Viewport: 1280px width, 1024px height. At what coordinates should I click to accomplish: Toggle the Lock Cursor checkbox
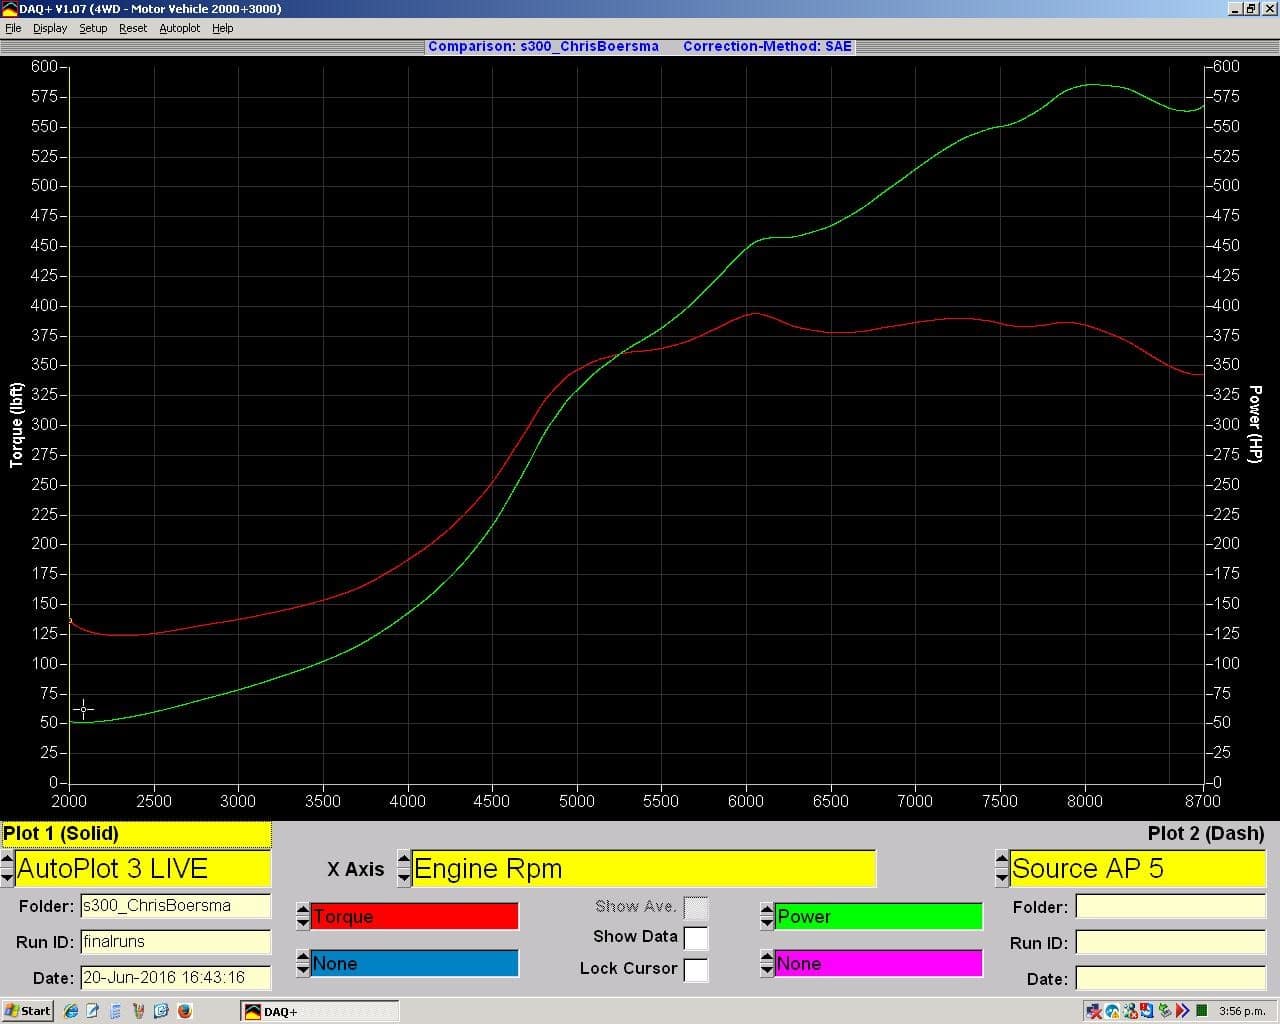696,969
